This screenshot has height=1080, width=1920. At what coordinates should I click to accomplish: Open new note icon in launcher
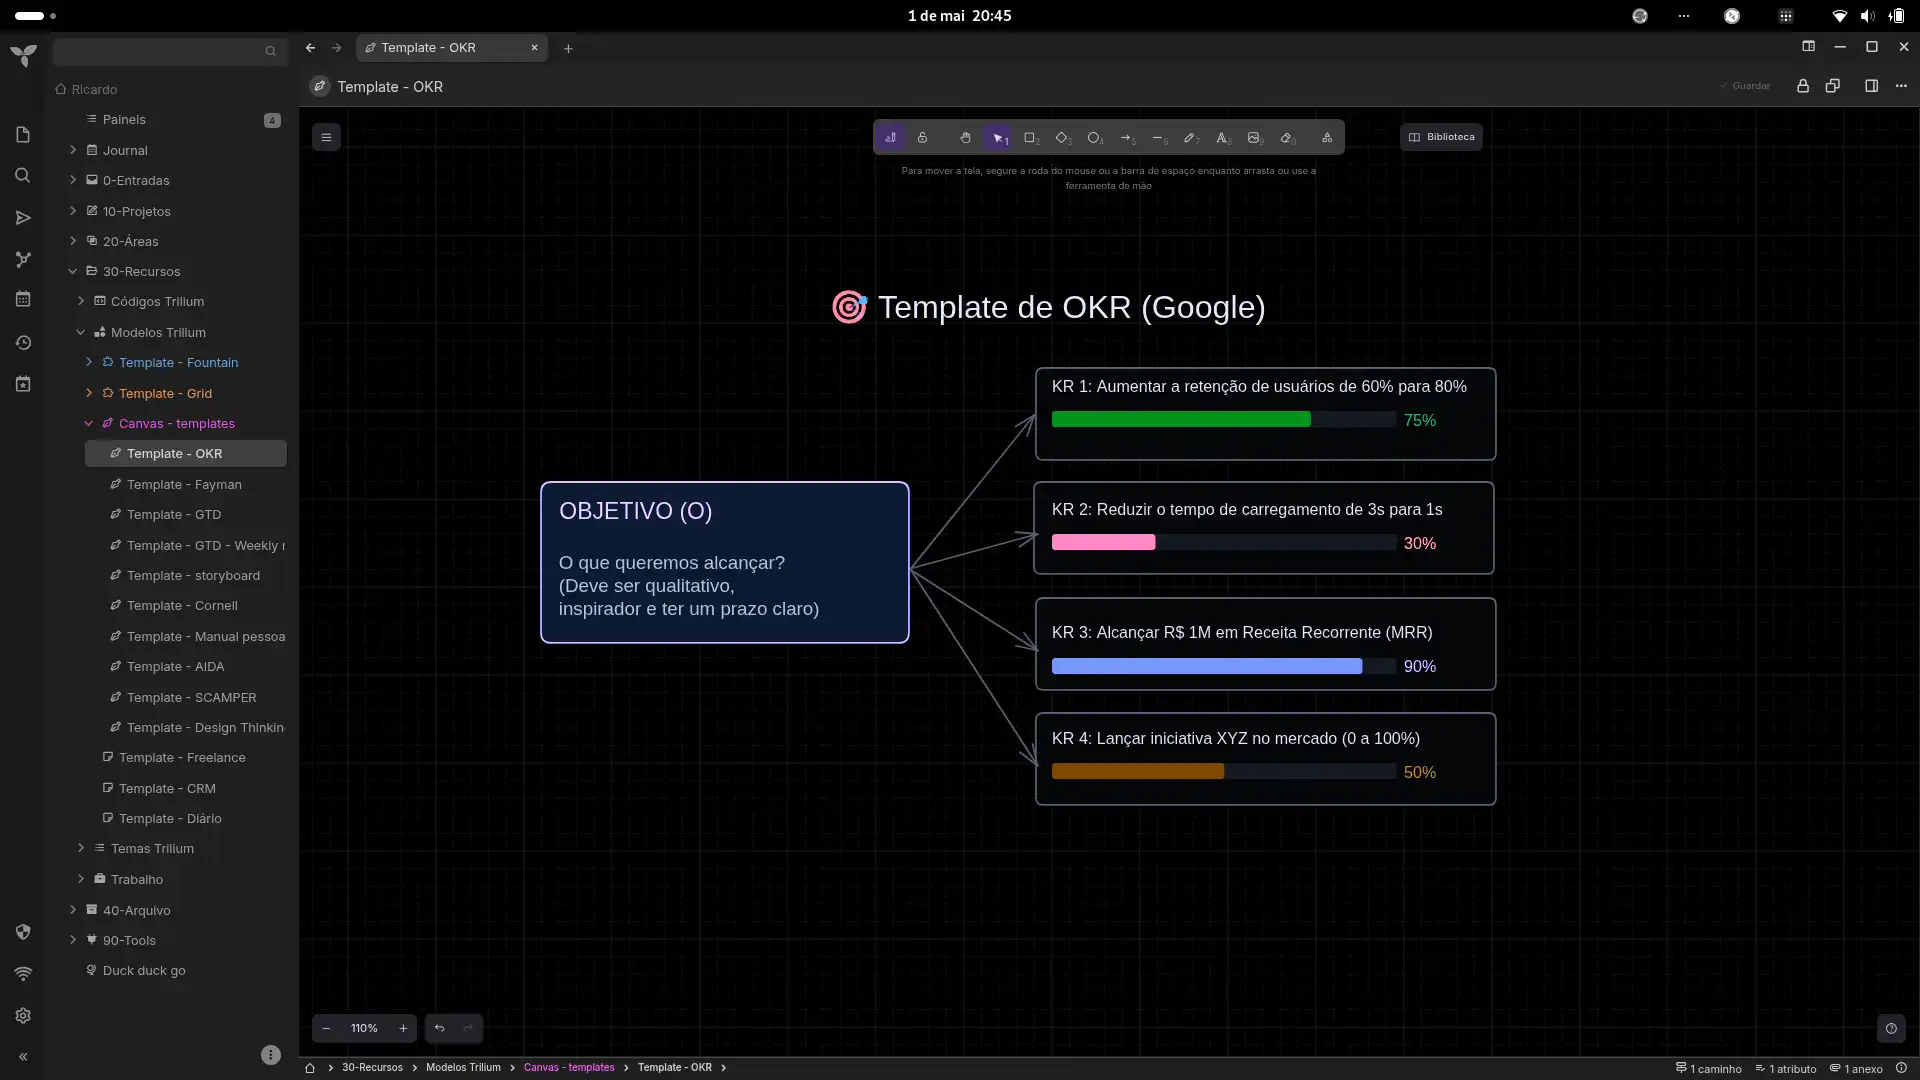[x=23, y=135]
